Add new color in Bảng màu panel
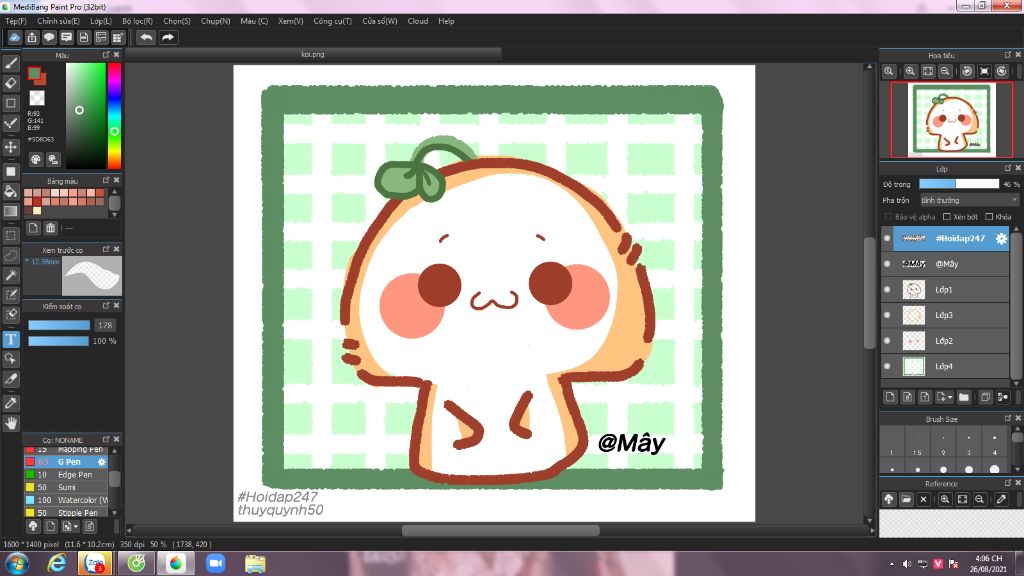 click(33, 228)
